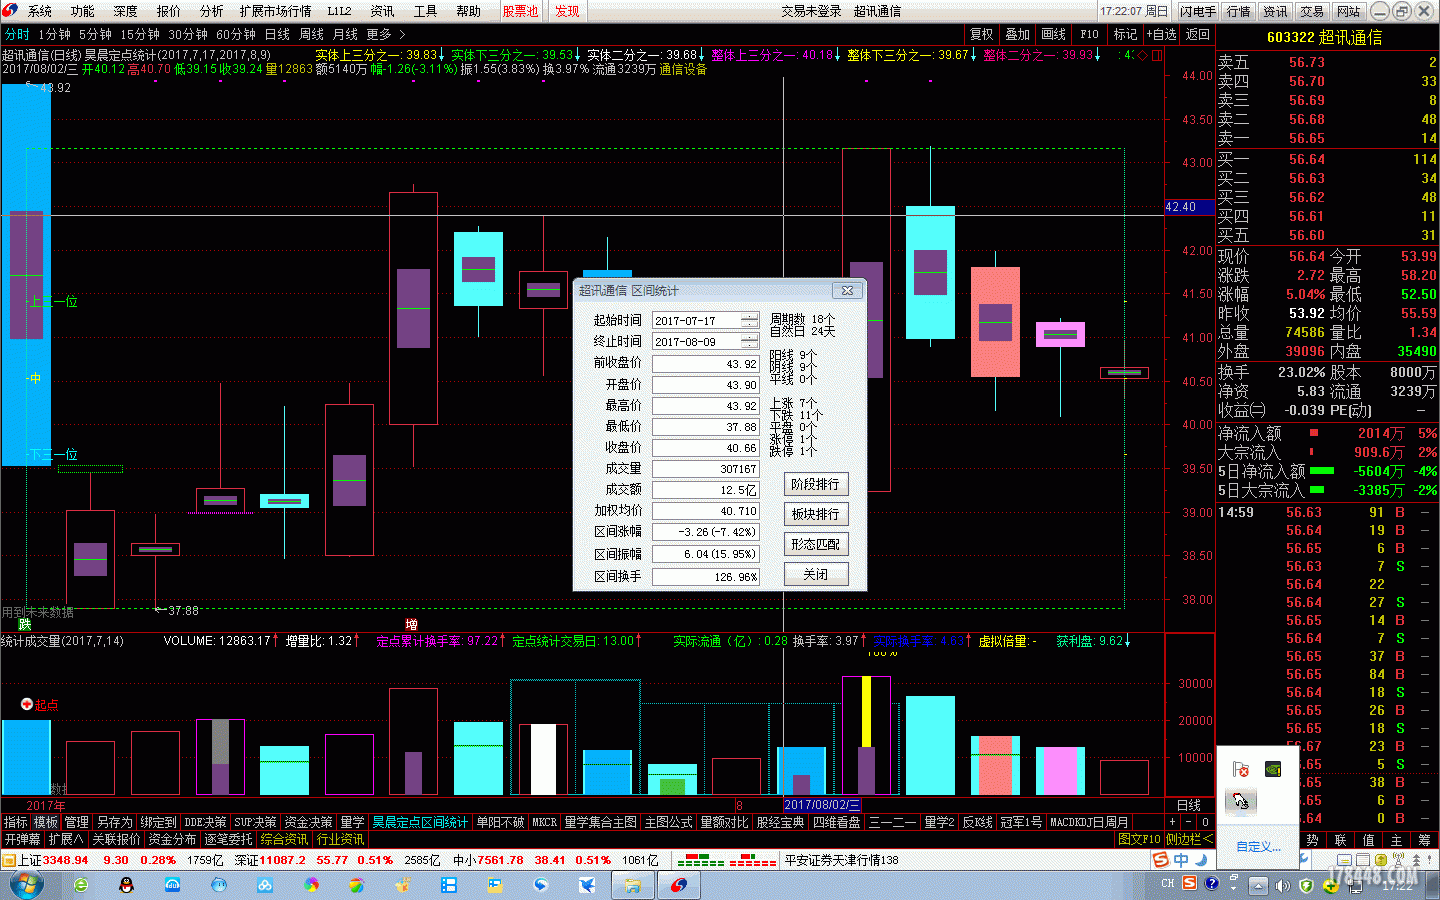The height and width of the screenshot is (900, 1440).
Task: Open the 网站 top-right tab
Action: tap(1349, 11)
